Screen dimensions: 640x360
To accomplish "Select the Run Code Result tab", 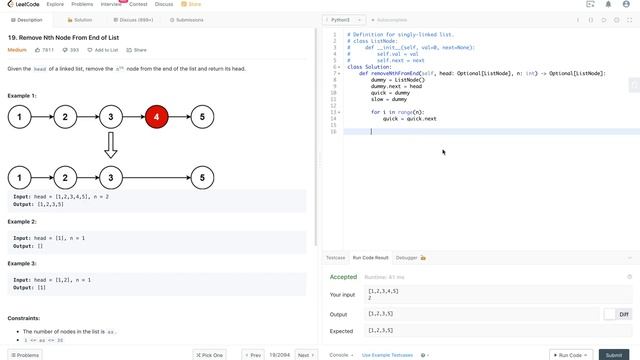I will pos(371,258).
